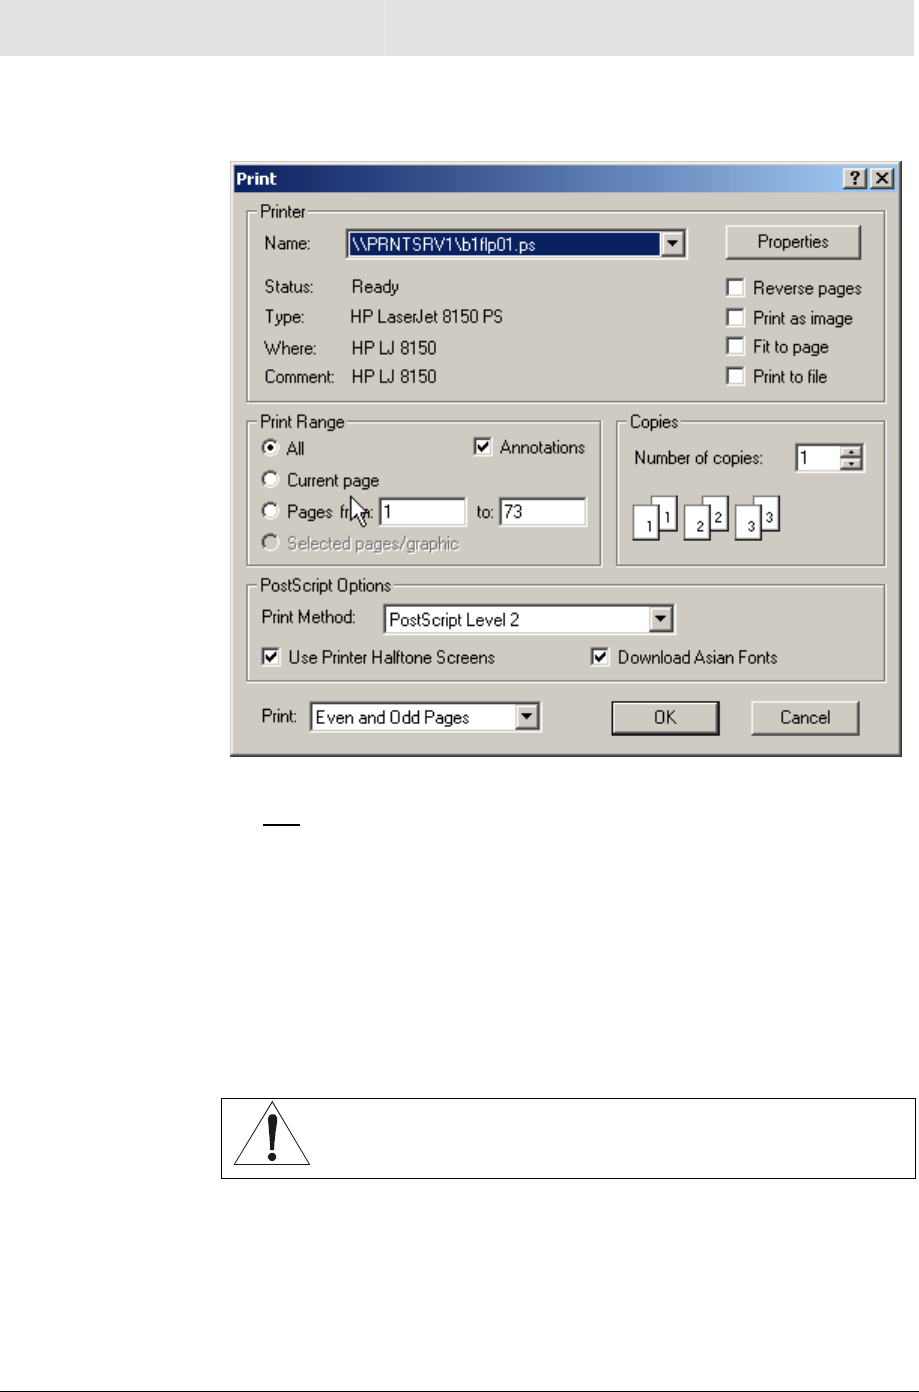Select the Pages from radio button
The image size is (919, 1392).
tap(270, 511)
